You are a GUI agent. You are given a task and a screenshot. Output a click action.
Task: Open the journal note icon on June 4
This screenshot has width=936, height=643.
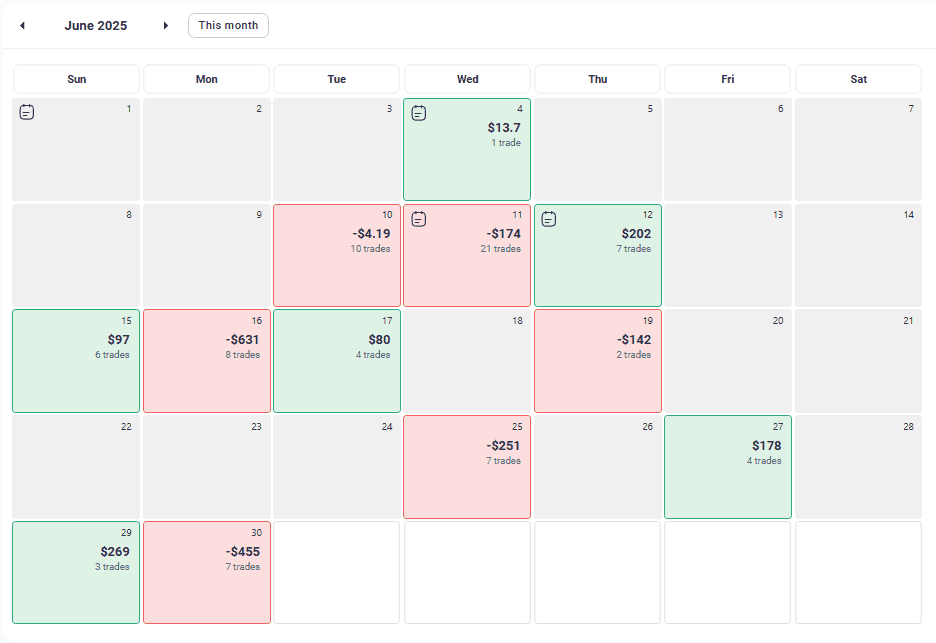tap(419, 113)
